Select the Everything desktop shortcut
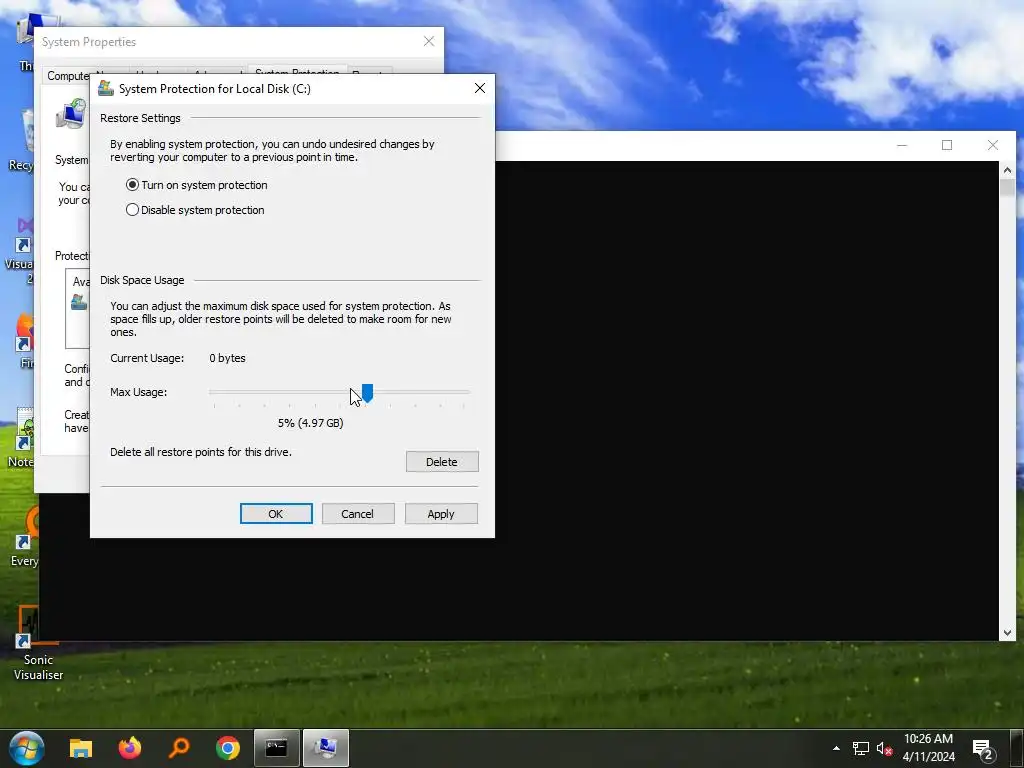The image size is (1024, 768). (x=24, y=537)
